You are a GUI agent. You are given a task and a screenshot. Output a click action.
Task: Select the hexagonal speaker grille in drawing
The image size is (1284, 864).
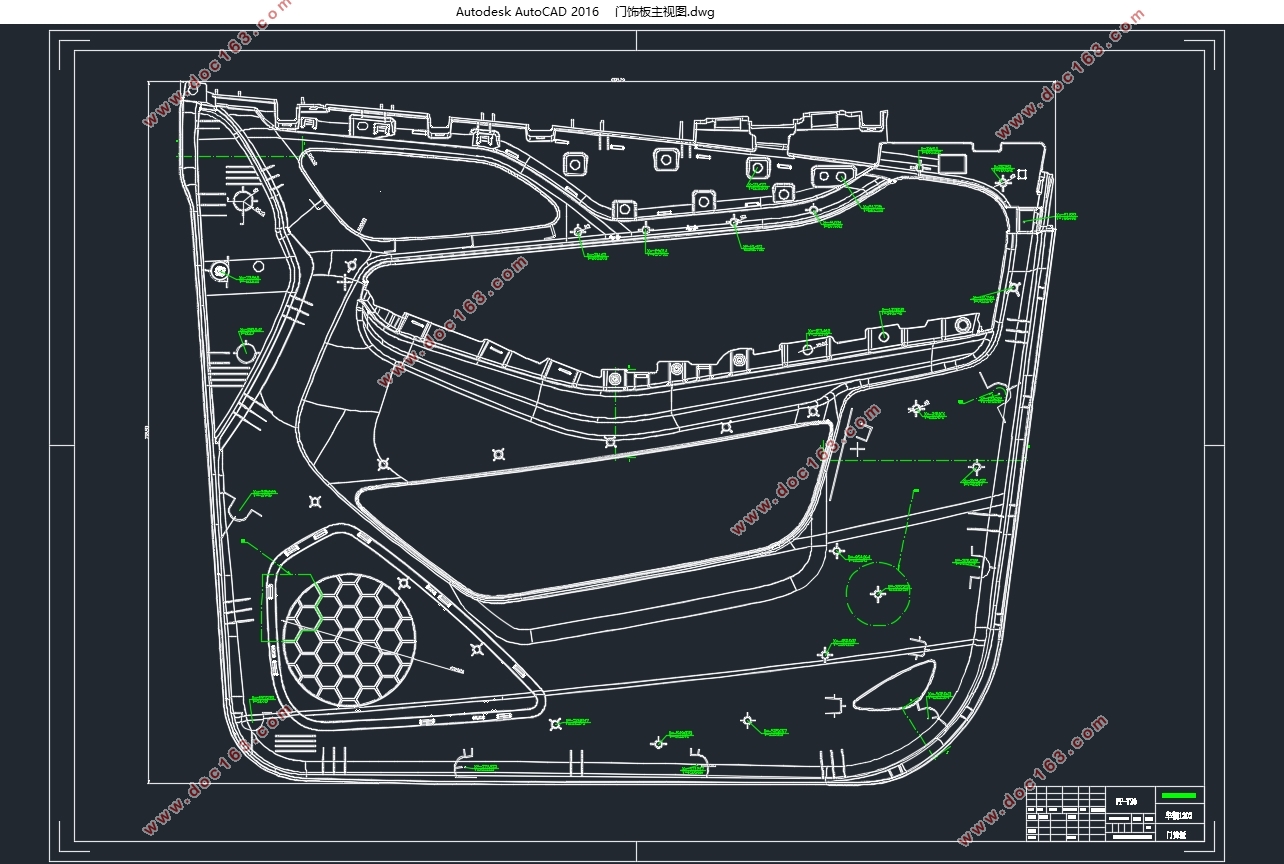click(x=351, y=640)
